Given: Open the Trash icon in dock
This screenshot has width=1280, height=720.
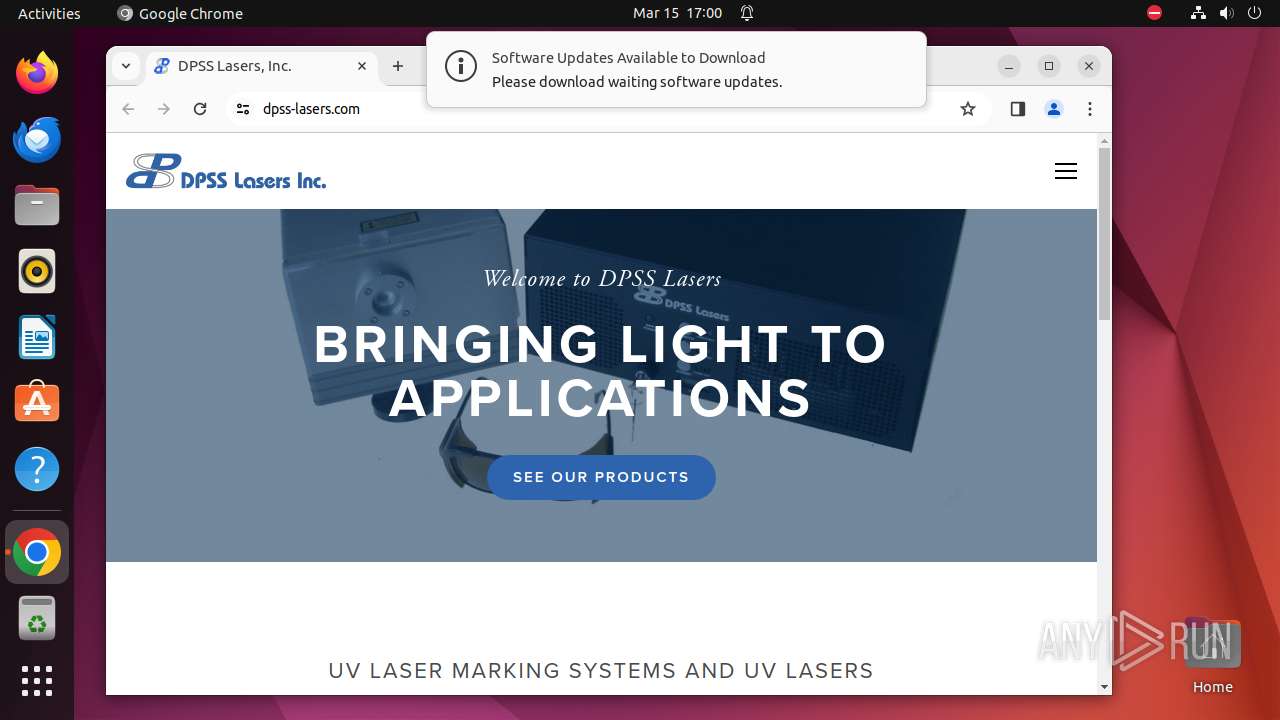Looking at the screenshot, I should 37,618.
